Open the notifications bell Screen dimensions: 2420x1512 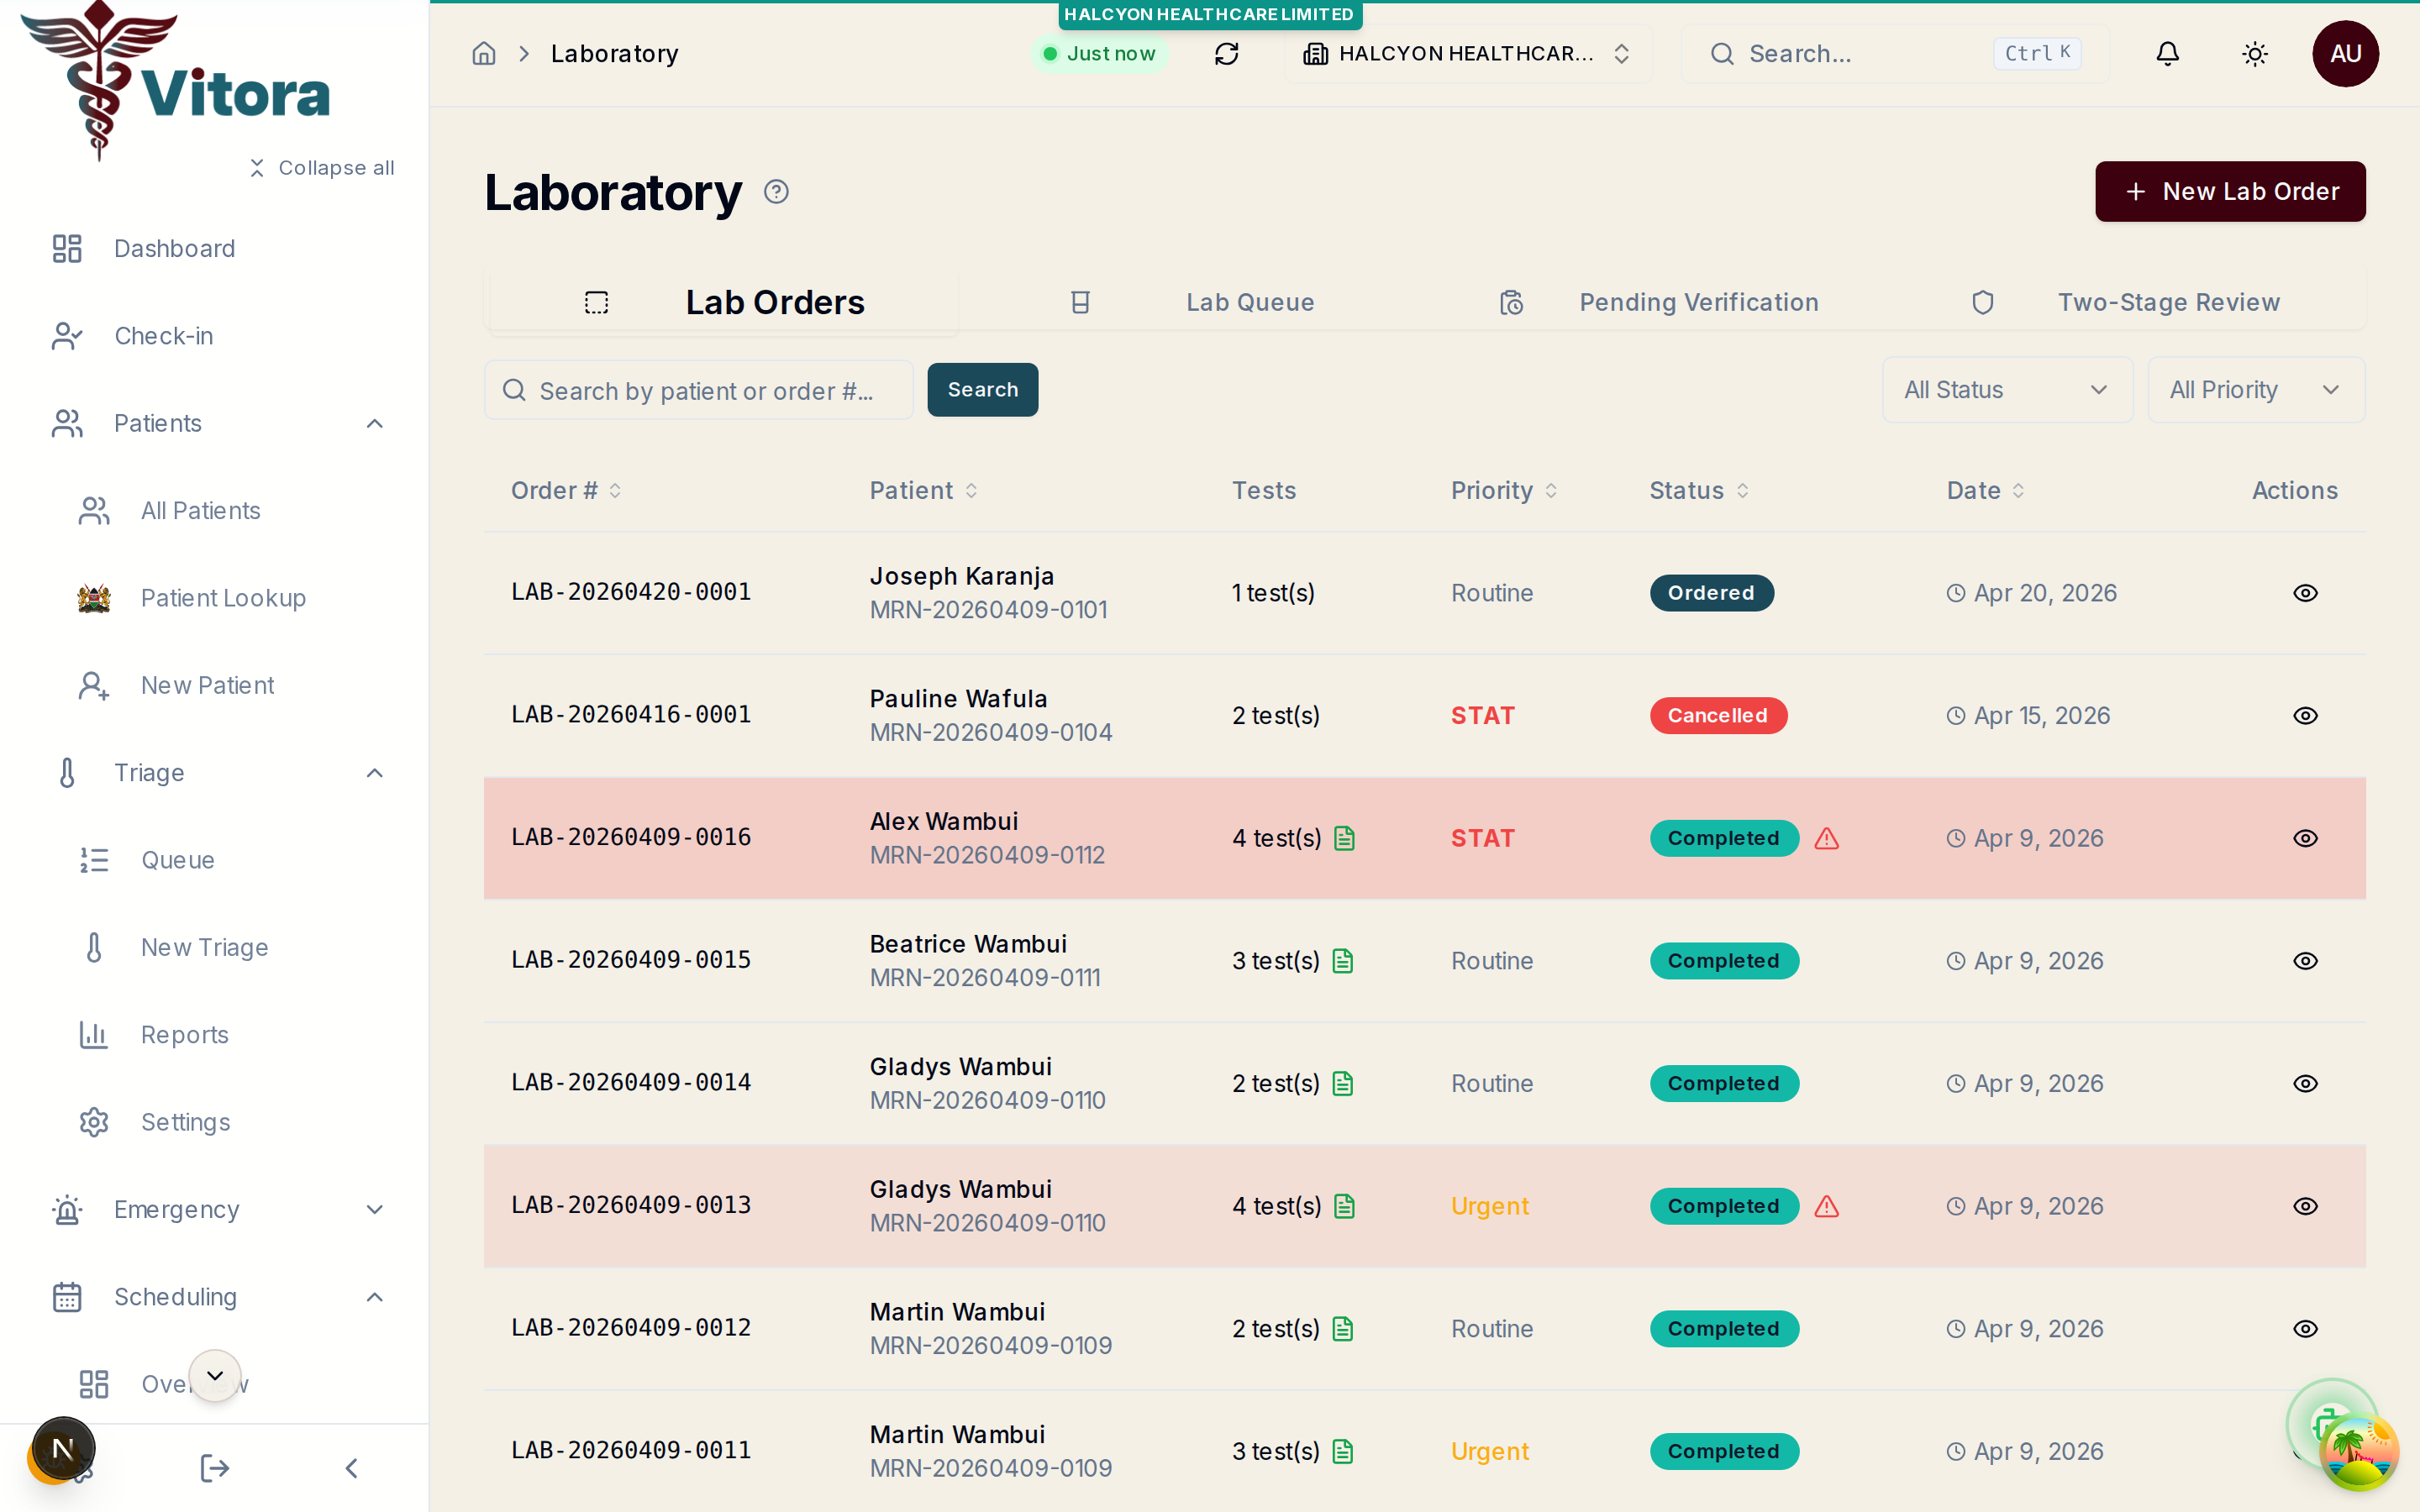(x=2167, y=54)
